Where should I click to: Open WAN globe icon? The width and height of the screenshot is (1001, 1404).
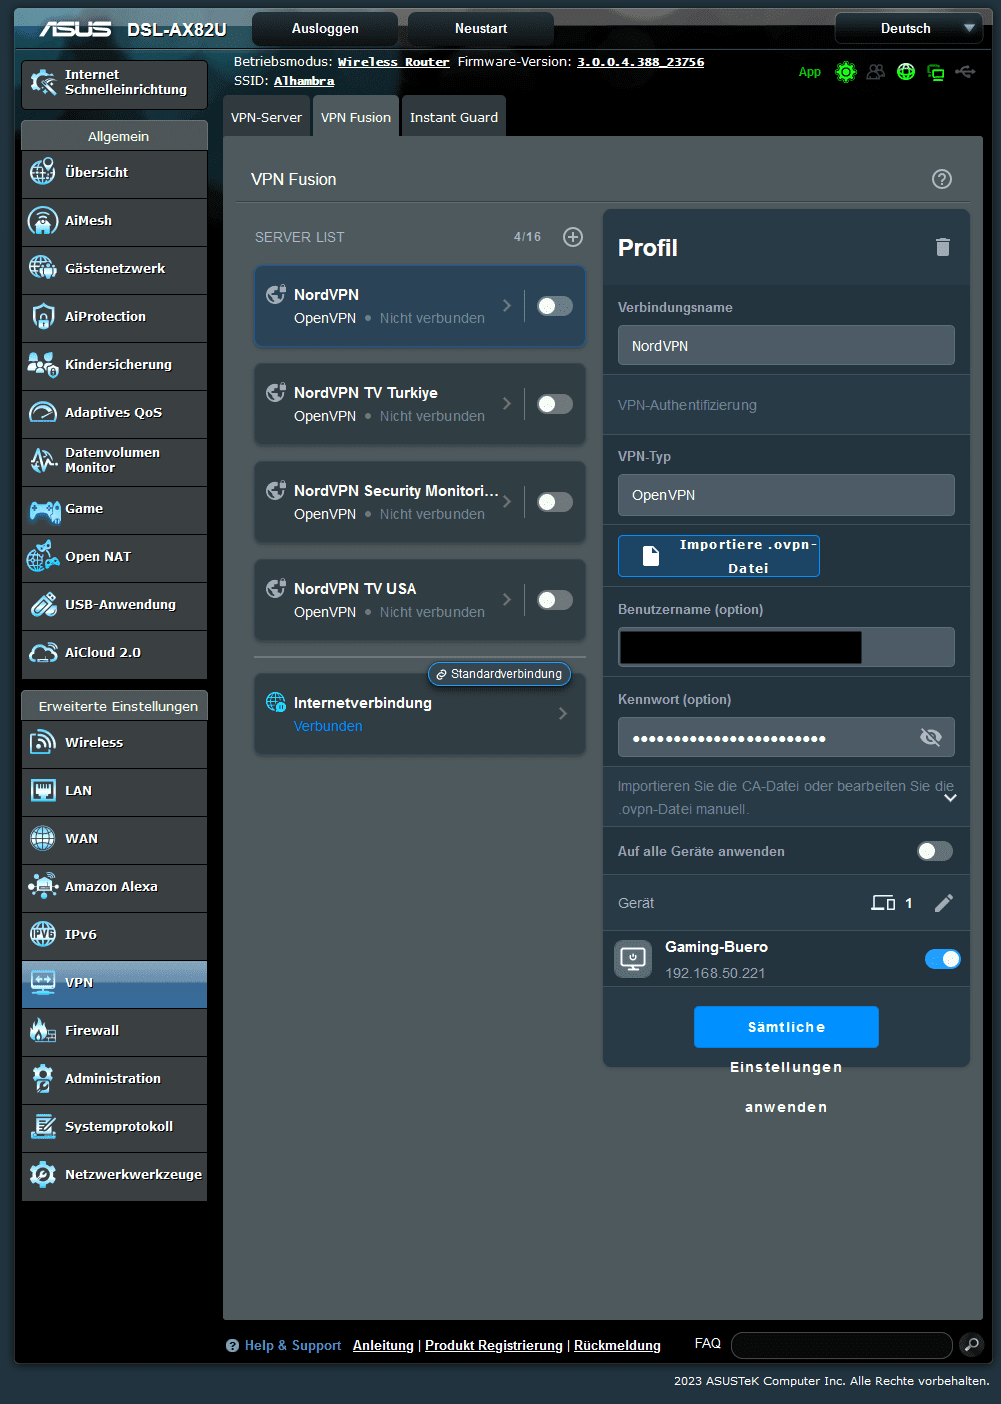point(43,838)
